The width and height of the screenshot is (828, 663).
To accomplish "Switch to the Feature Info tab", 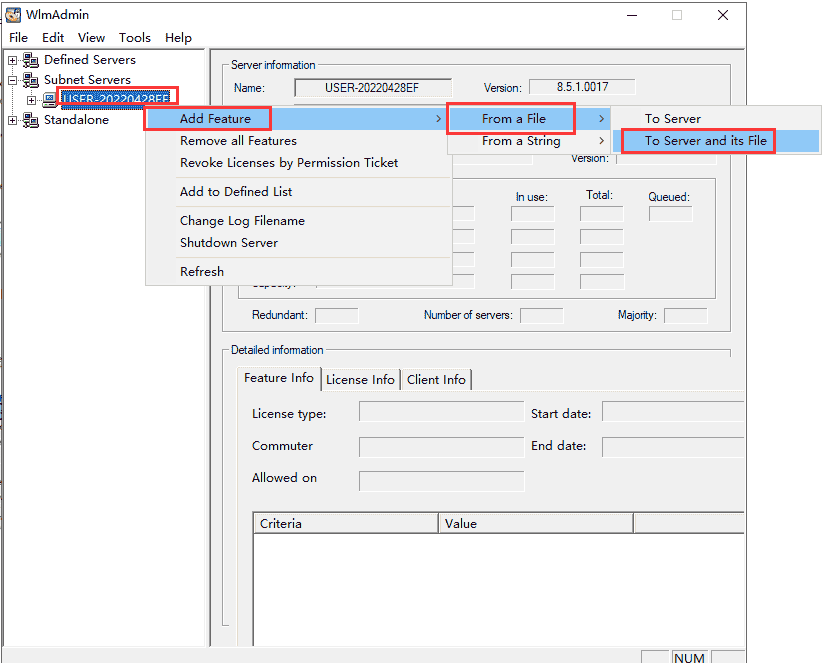I will (279, 378).
